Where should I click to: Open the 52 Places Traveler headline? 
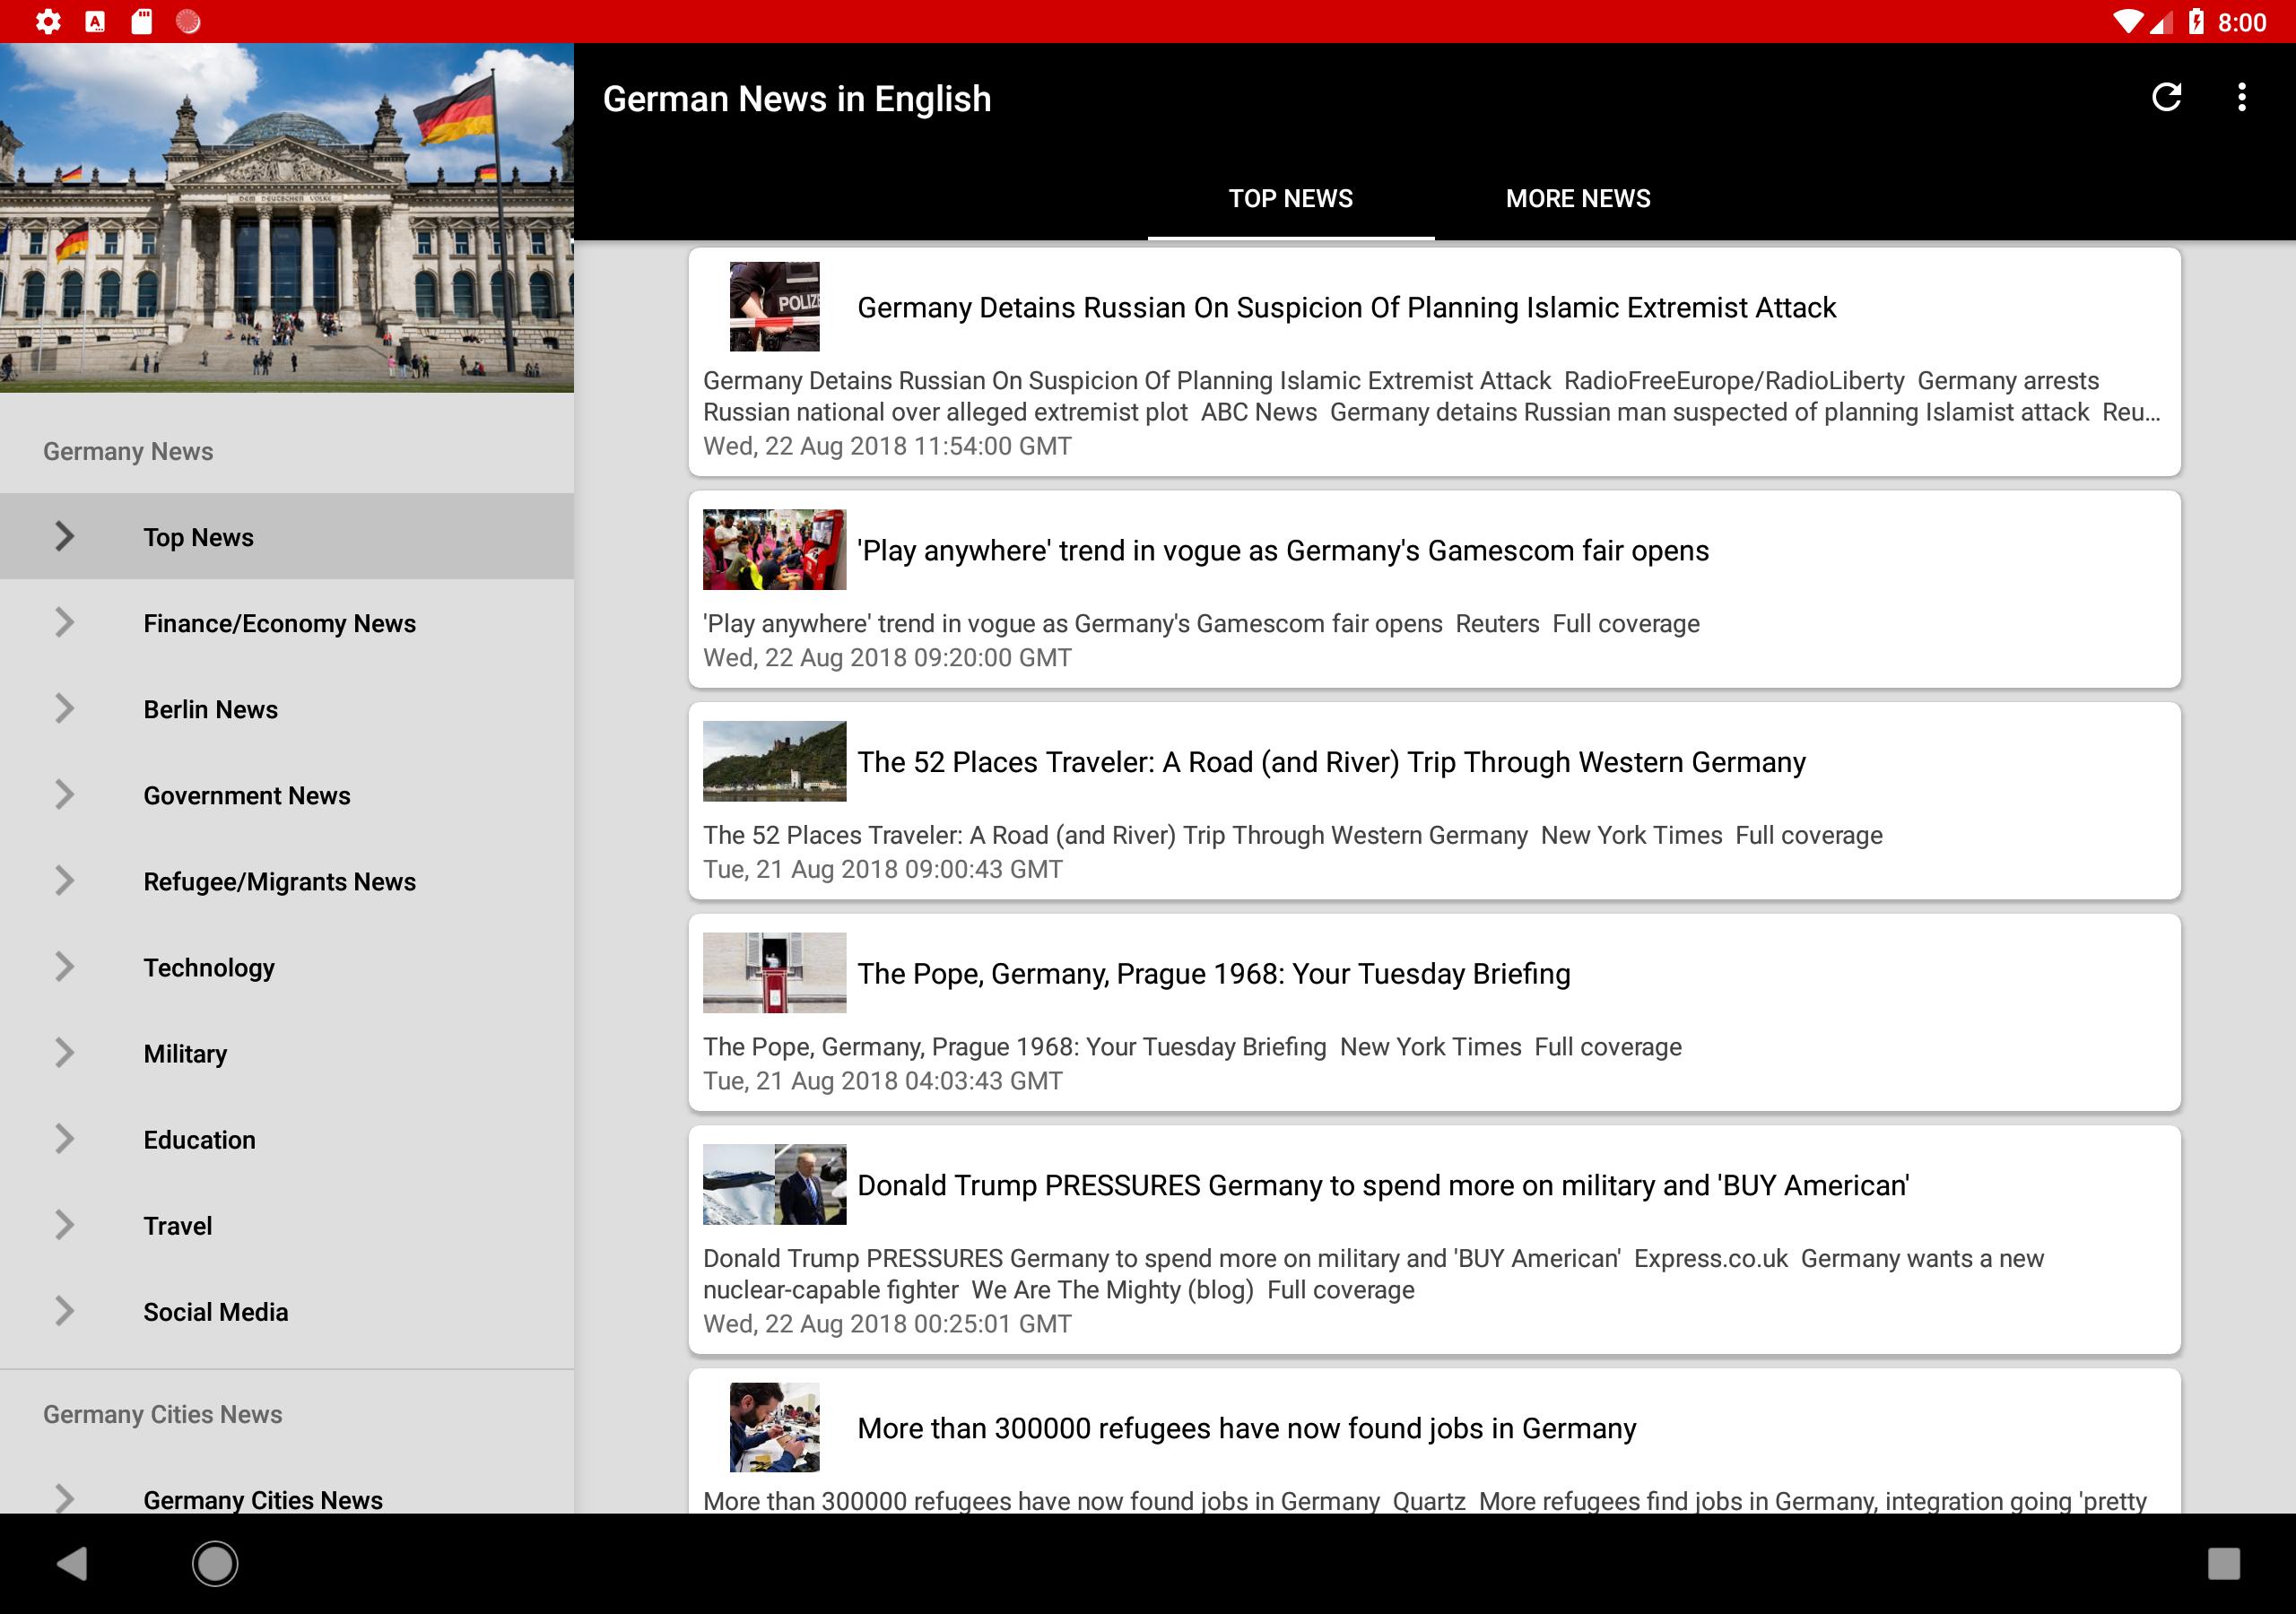point(1331,762)
